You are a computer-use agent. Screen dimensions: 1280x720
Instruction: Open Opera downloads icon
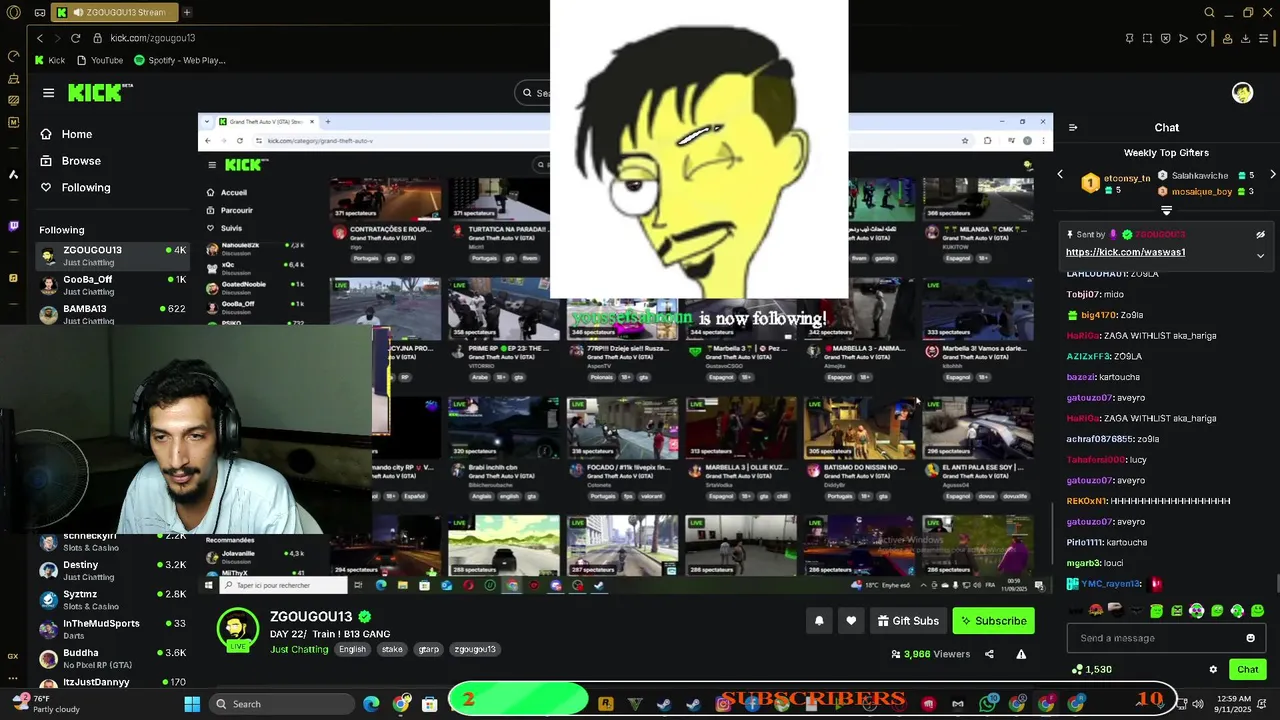(1246, 38)
